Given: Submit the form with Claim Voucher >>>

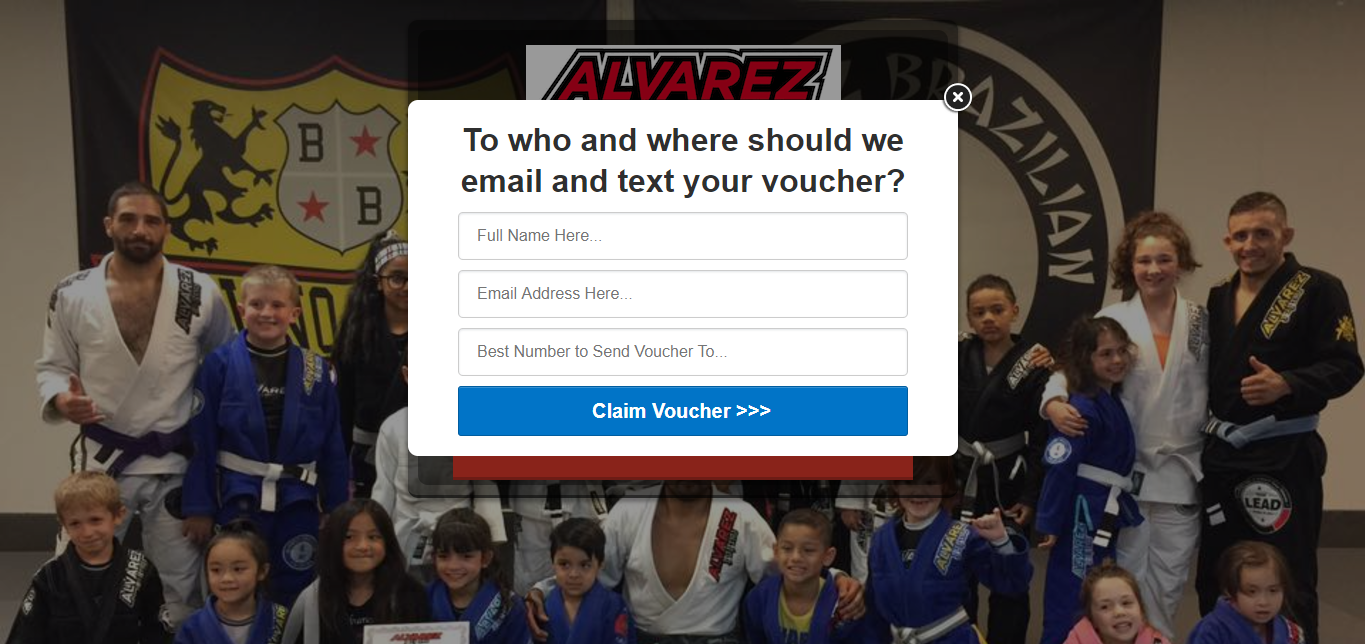Looking at the screenshot, I should point(683,411).
